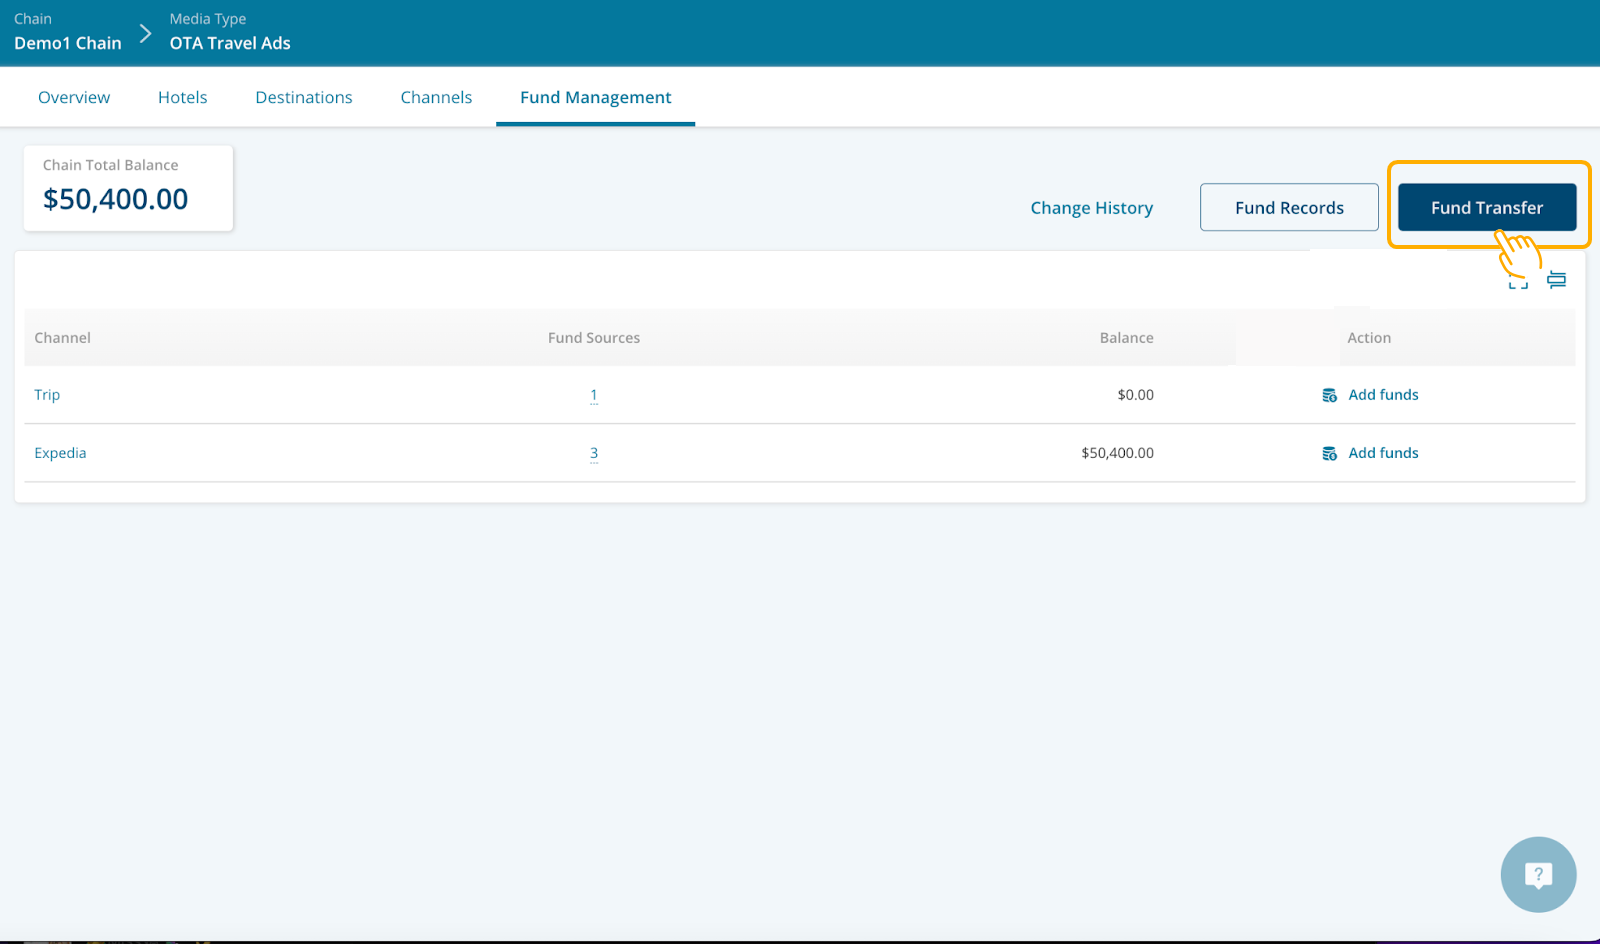Screen dimensions: 1600x944
Task: Open Fund Records
Action: [1289, 207]
